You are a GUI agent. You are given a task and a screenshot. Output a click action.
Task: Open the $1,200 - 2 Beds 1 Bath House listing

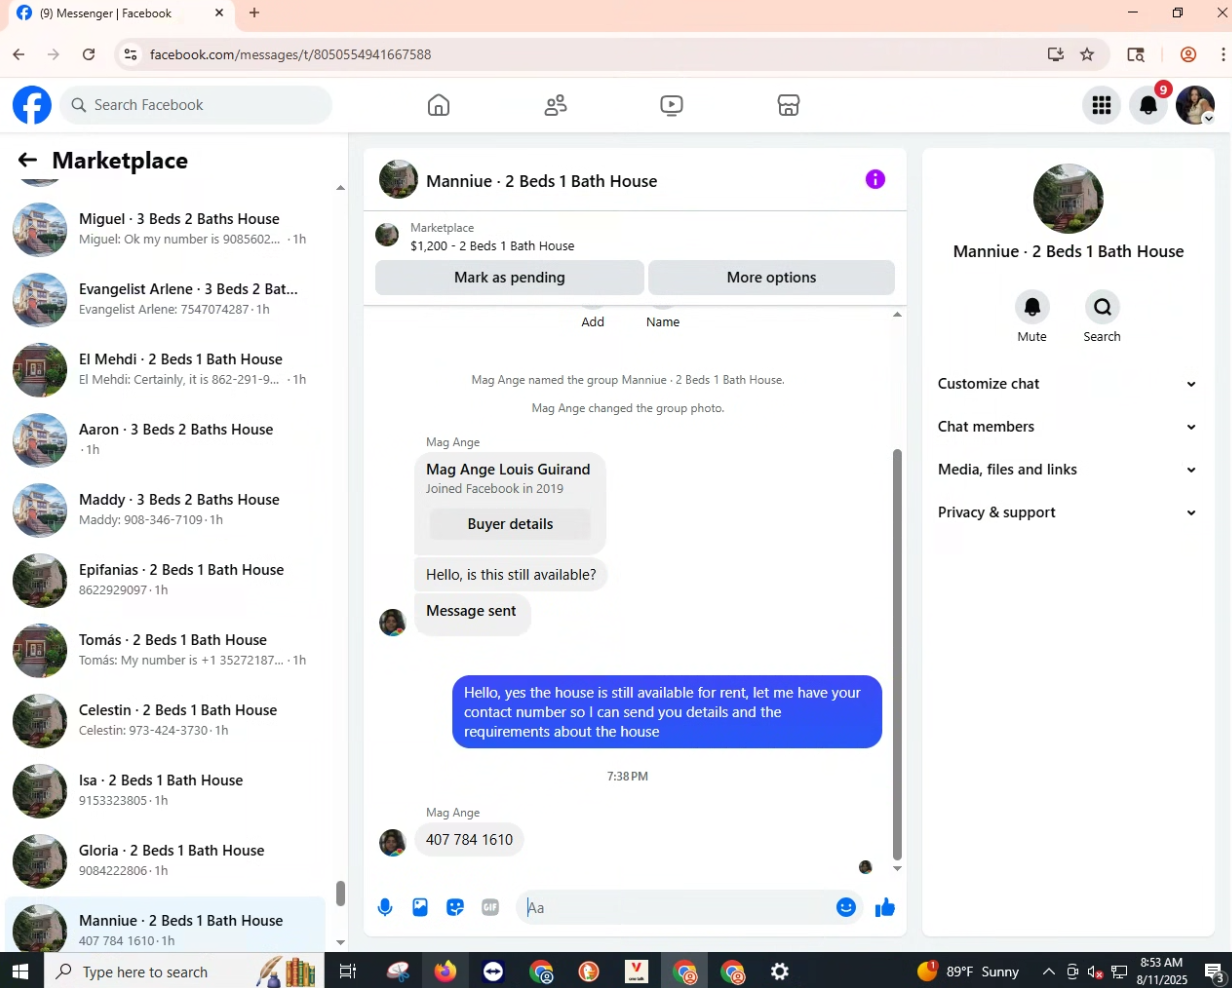[x=492, y=246]
